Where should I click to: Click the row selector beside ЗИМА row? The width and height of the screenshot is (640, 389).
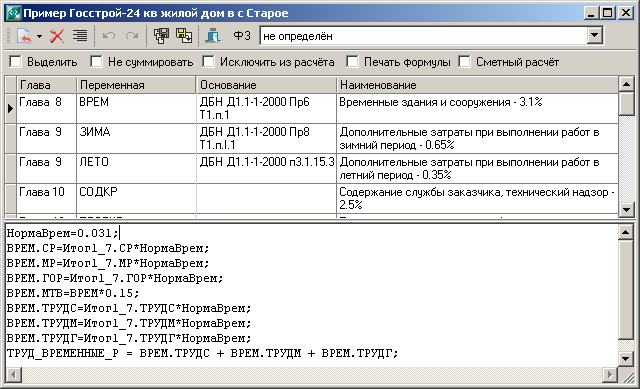pos(10,139)
